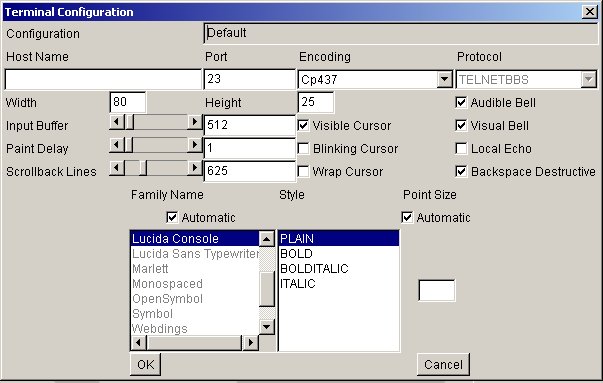The height and width of the screenshot is (383, 603).
Task: Click the Scrollback Lines value field 625
Action: coord(249,171)
